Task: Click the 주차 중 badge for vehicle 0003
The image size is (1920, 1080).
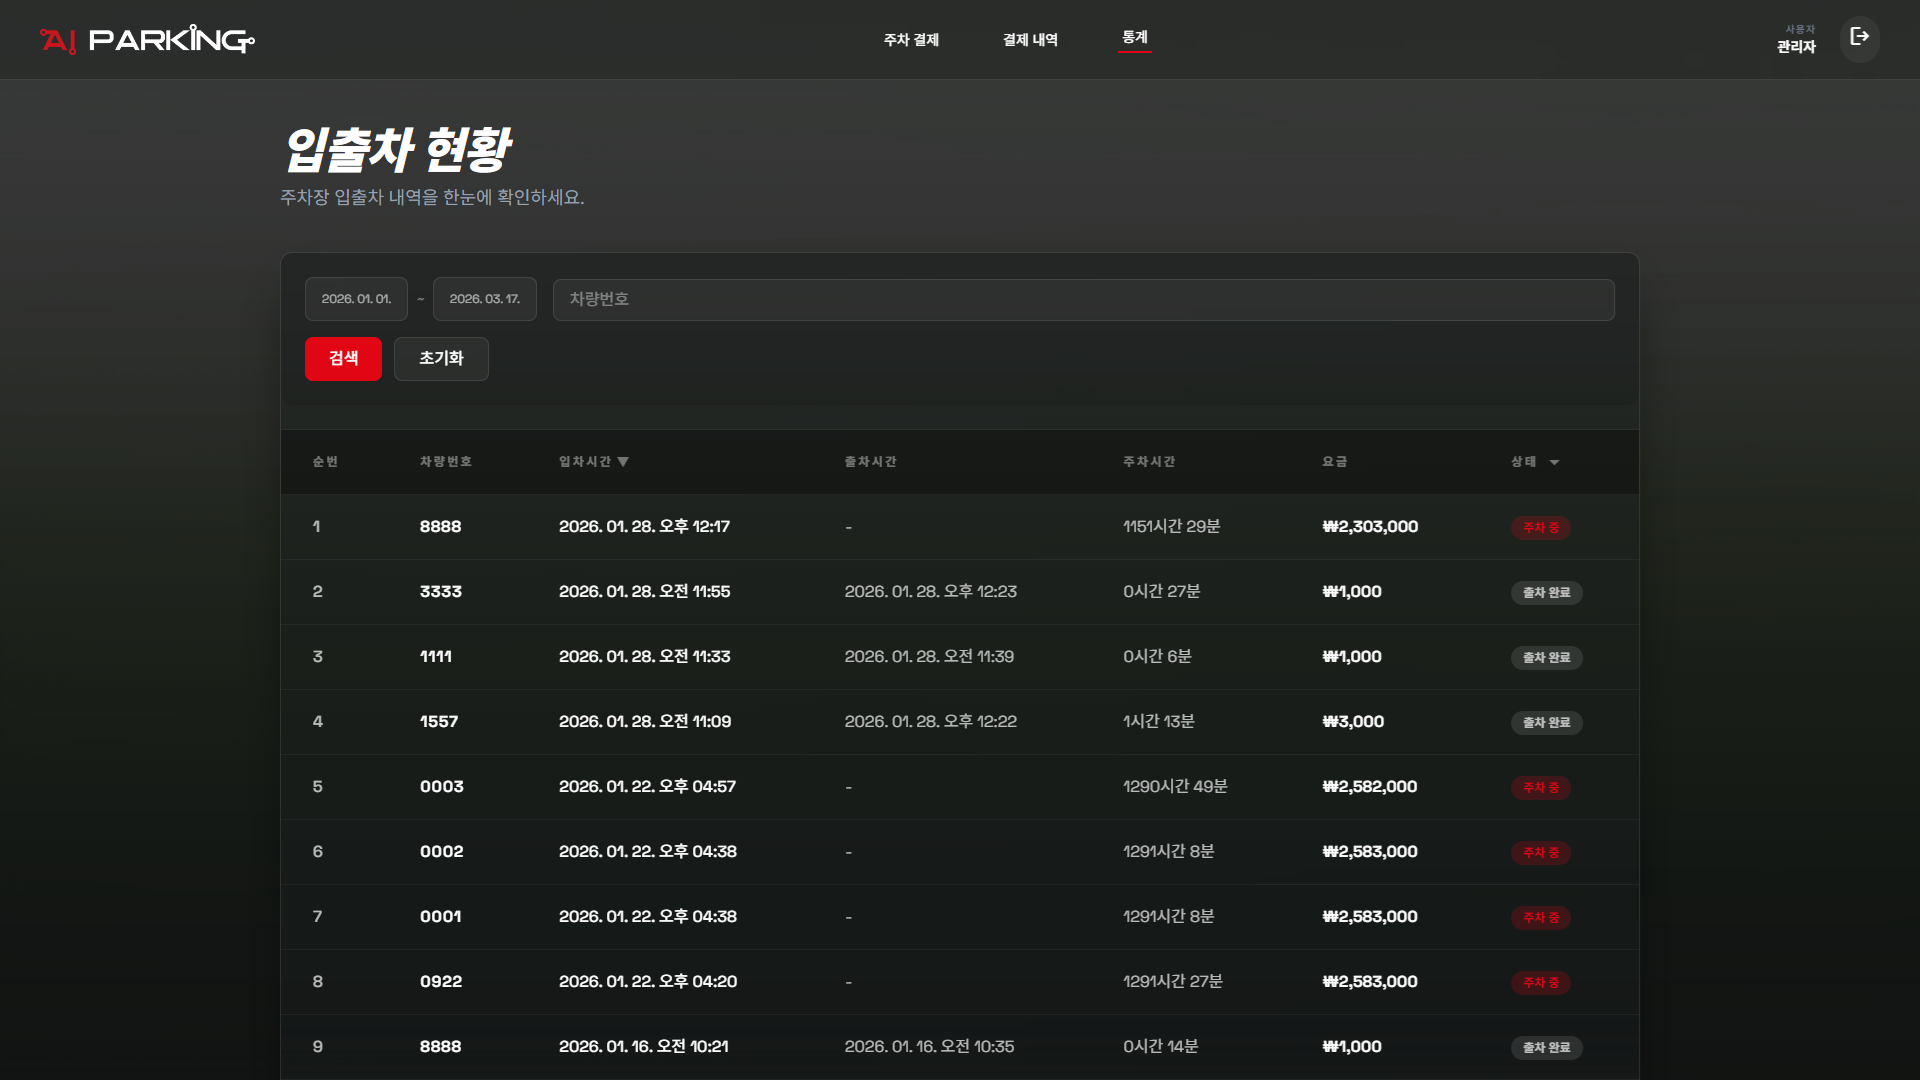Action: point(1540,787)
